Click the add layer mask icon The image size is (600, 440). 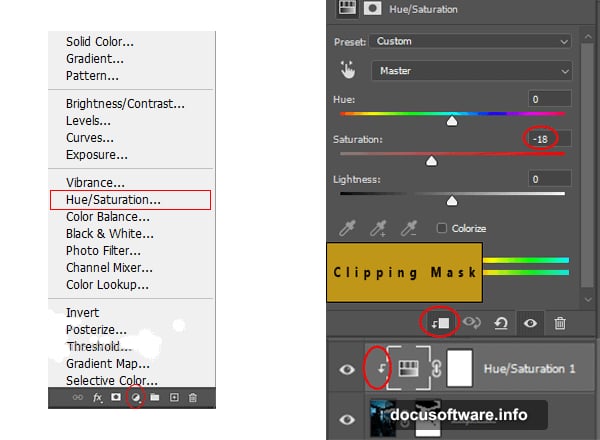(x=117, y=398)
